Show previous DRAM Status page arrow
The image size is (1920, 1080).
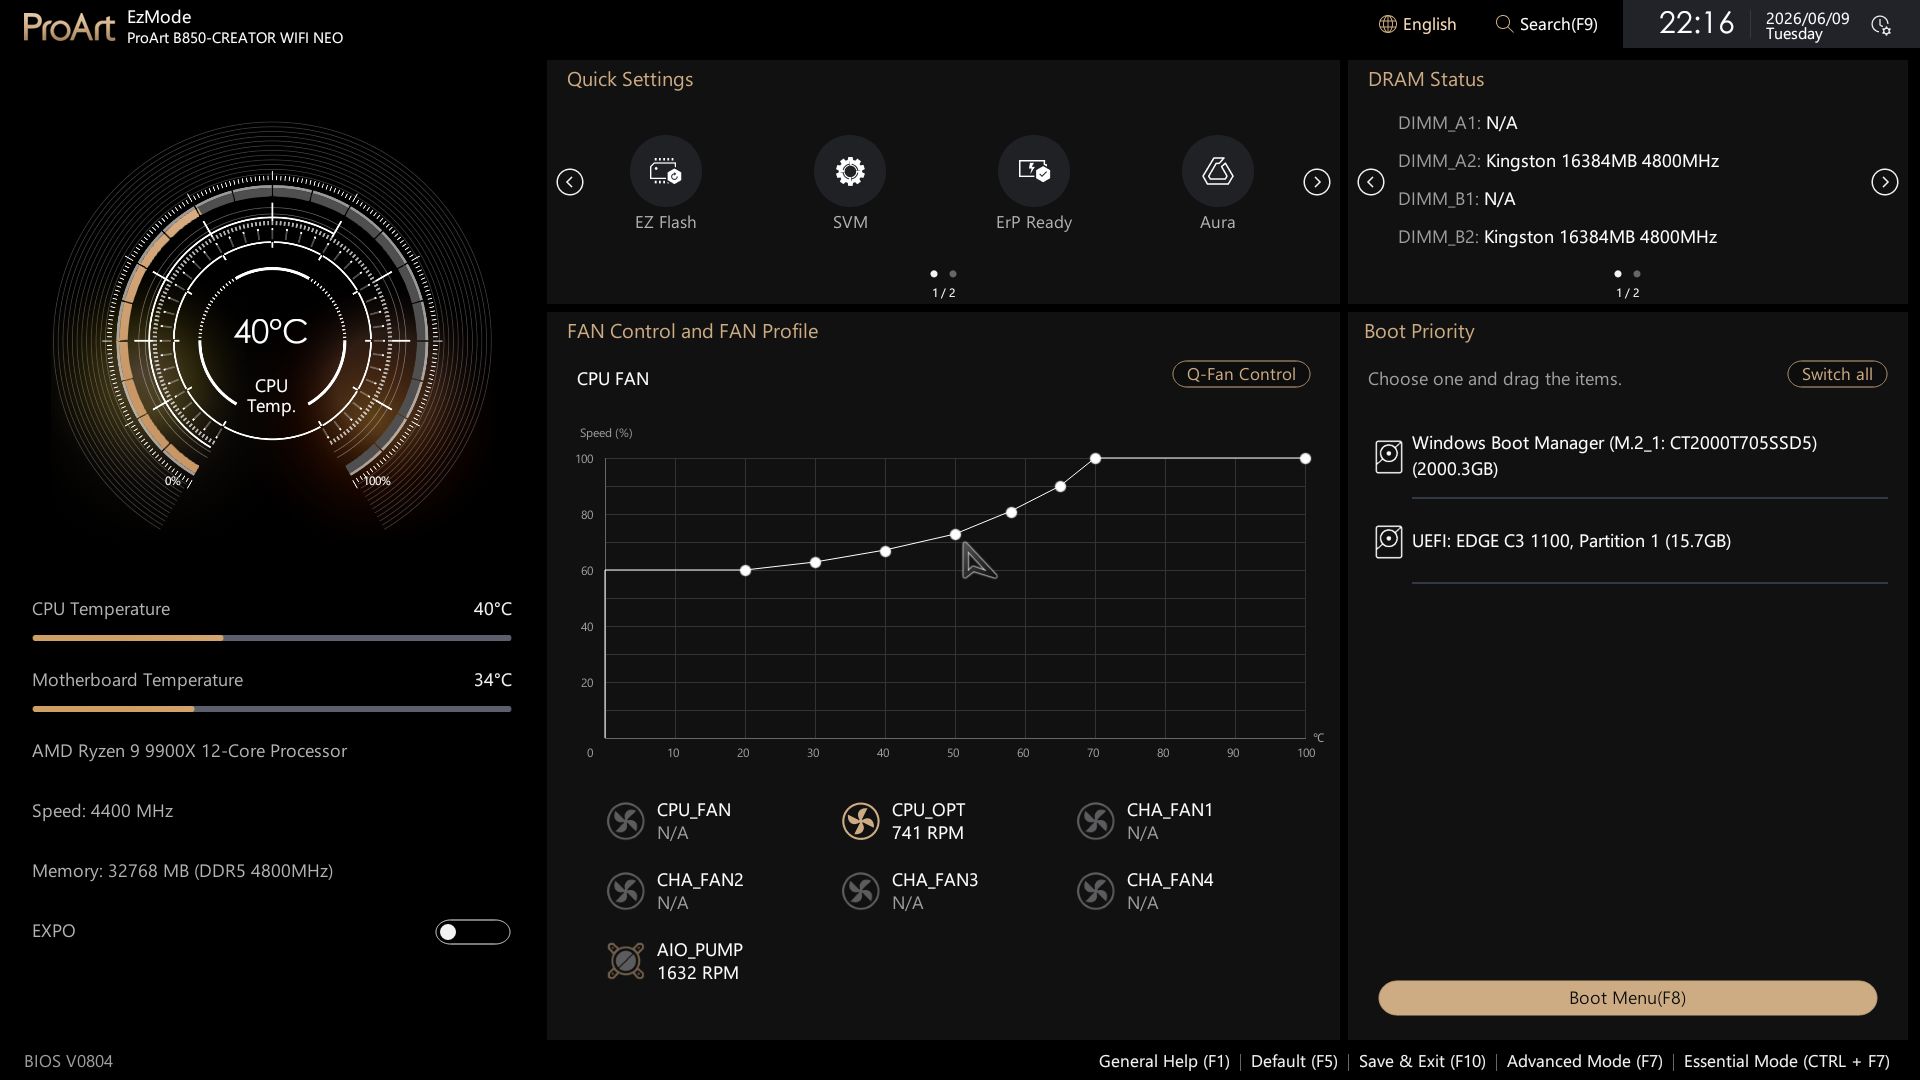1371,182
